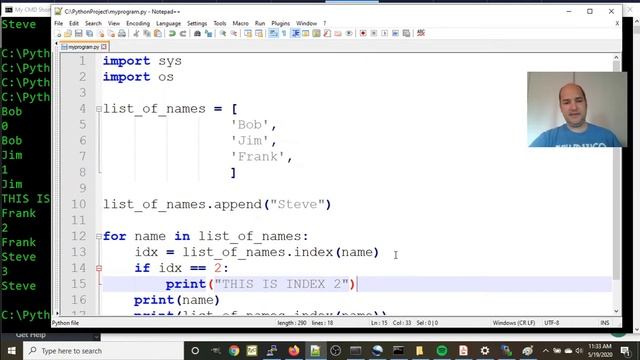640x360 pixels.
Task: Toggle show all characters pilcrow icon
Action: [x=284, y=33]
